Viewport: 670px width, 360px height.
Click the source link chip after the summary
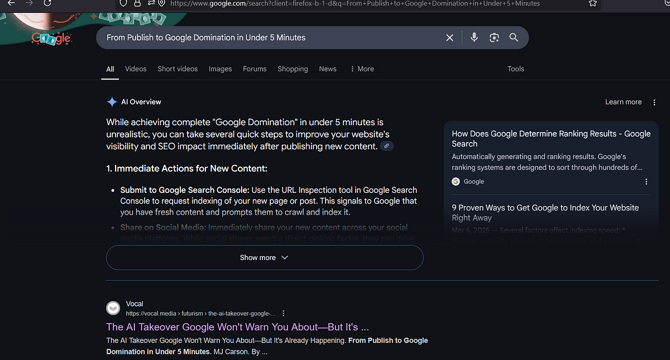[x=386, y=146]
